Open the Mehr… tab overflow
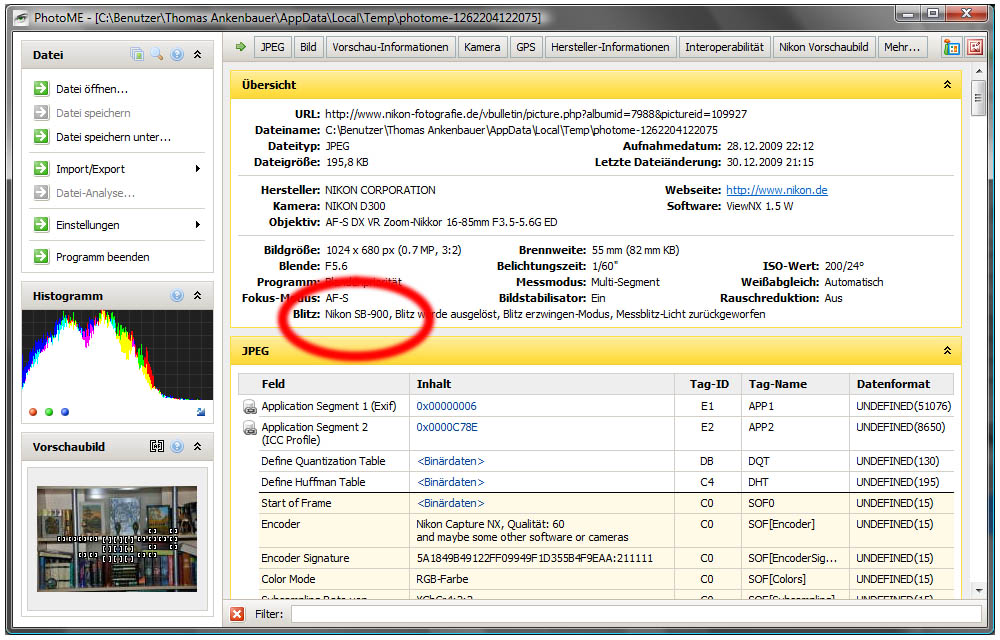 coord(902,47)
